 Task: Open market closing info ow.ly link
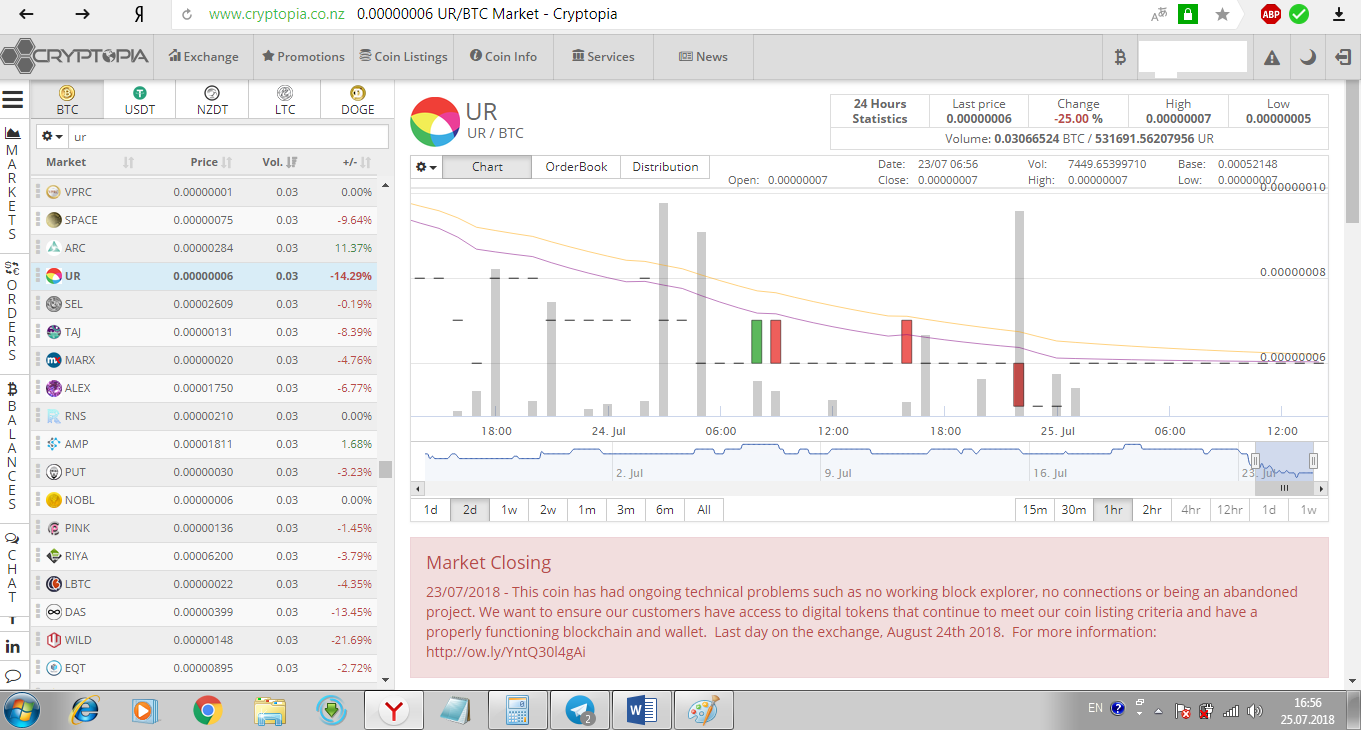point(506,652)
